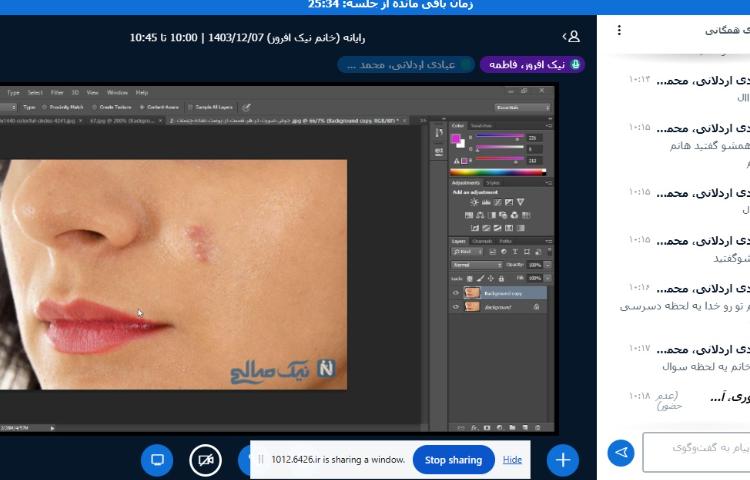This screenshot has height=480, width=750.
Task: Open the Layers panel flyout menu
Action: (548, 241)
